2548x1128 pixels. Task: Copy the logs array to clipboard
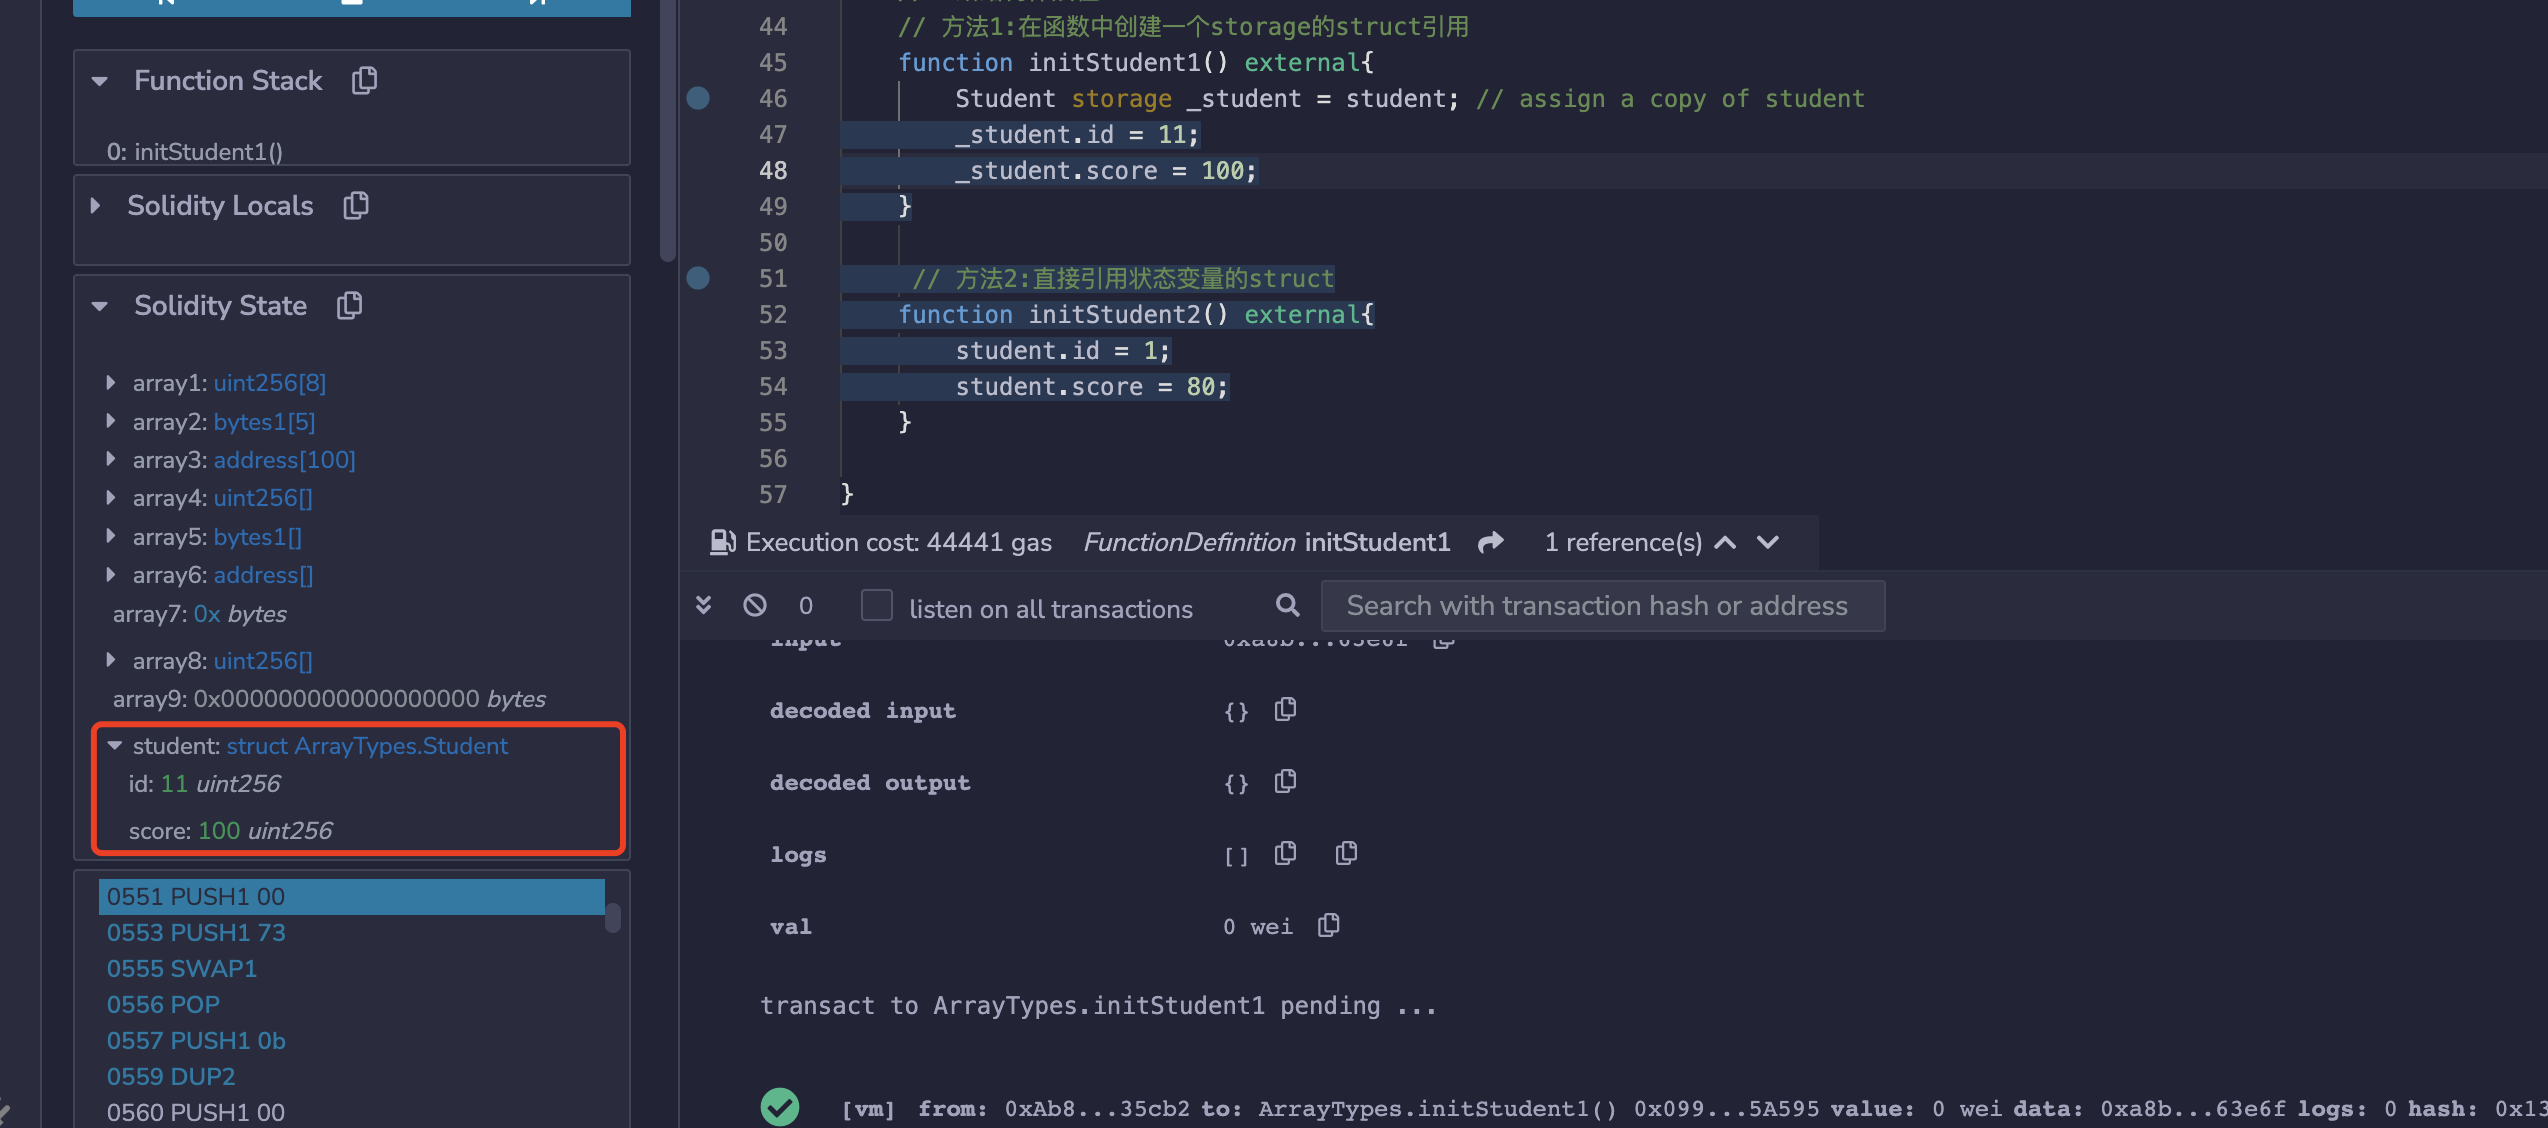click(x=1285, y=853)
